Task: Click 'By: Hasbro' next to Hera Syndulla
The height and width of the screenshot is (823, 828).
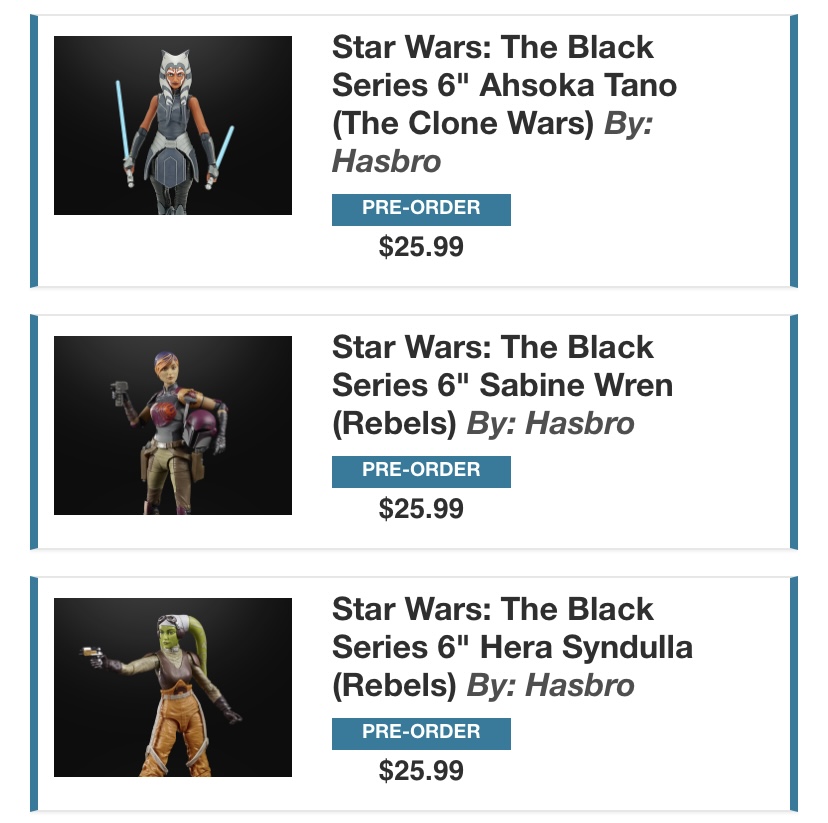Action: pos(550,685)
